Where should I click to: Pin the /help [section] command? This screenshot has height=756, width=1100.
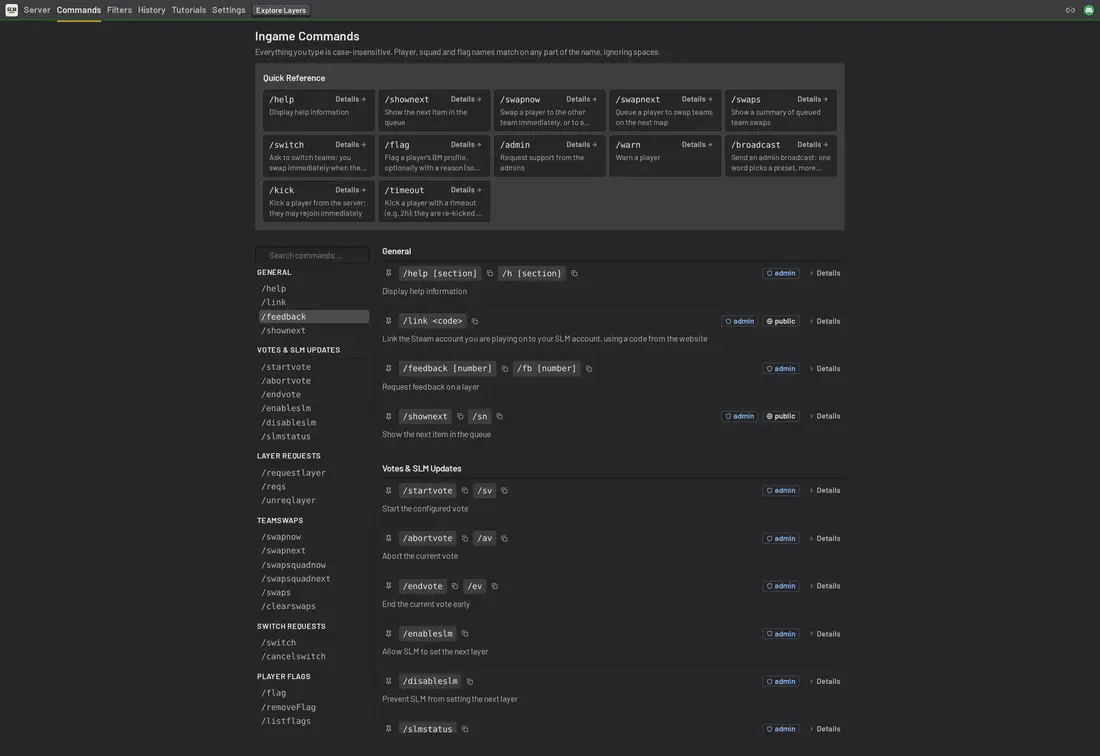[x=388, y=273]
